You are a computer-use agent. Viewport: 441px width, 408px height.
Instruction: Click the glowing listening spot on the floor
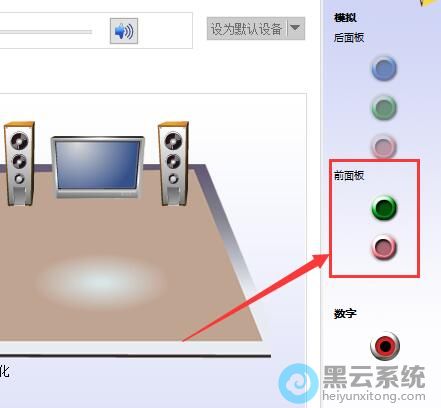(x=100, y=282)
